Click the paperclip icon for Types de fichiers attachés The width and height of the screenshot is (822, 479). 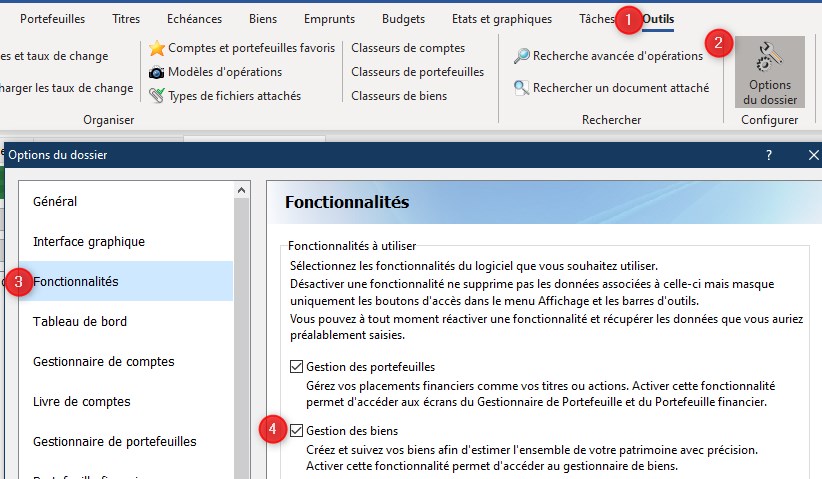click(x=157, y=96)
